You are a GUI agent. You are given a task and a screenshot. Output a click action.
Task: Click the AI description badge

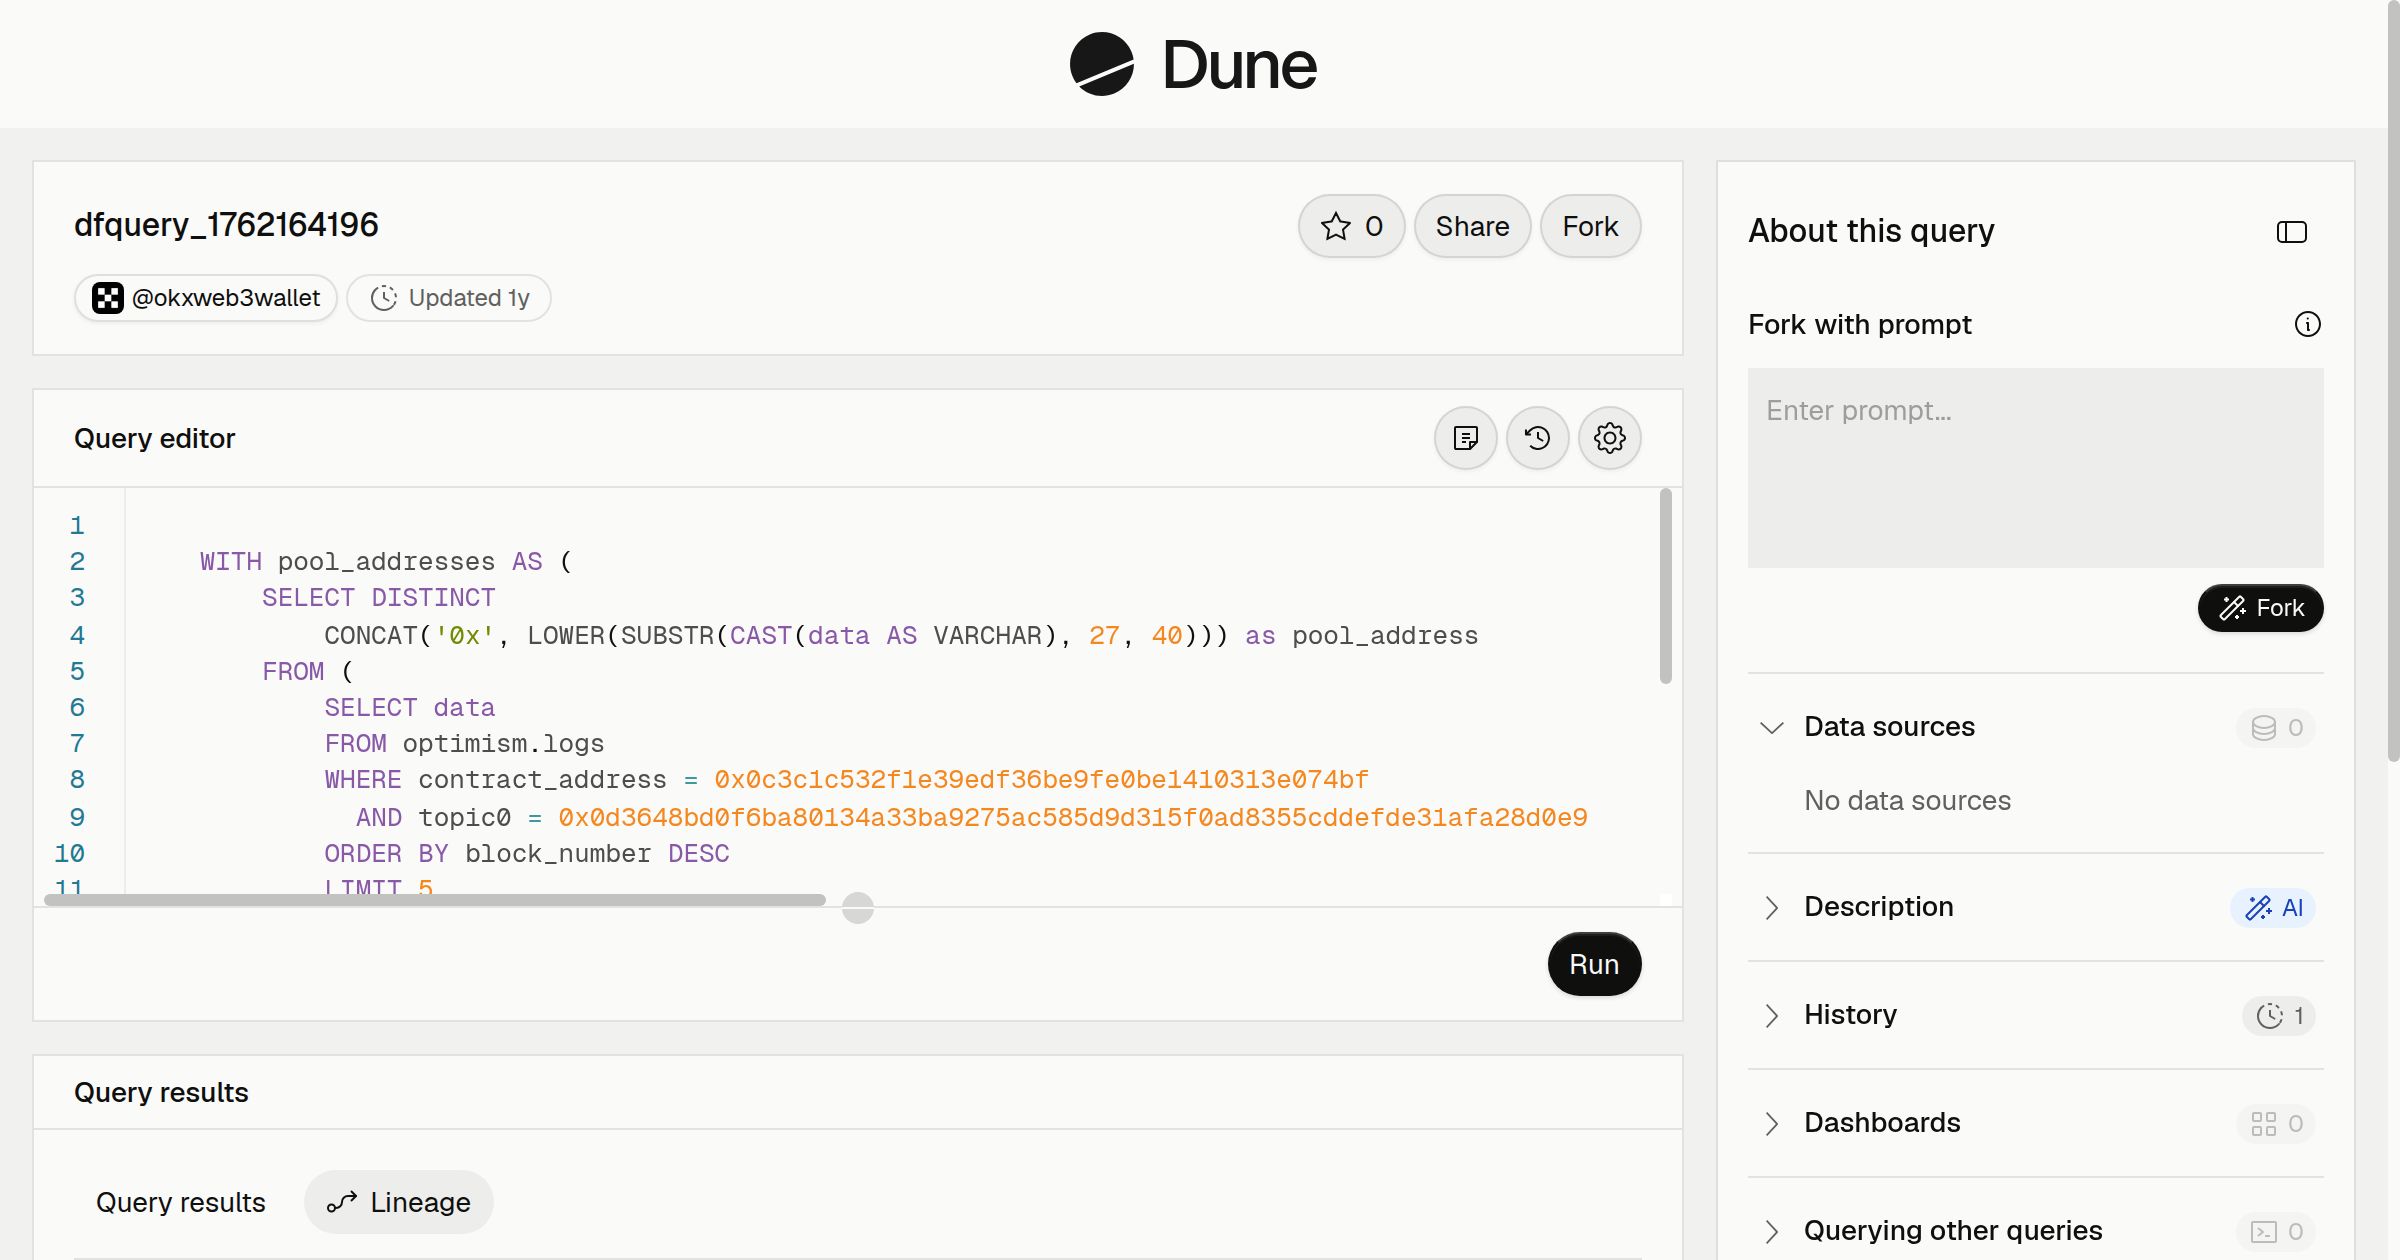2273,907
